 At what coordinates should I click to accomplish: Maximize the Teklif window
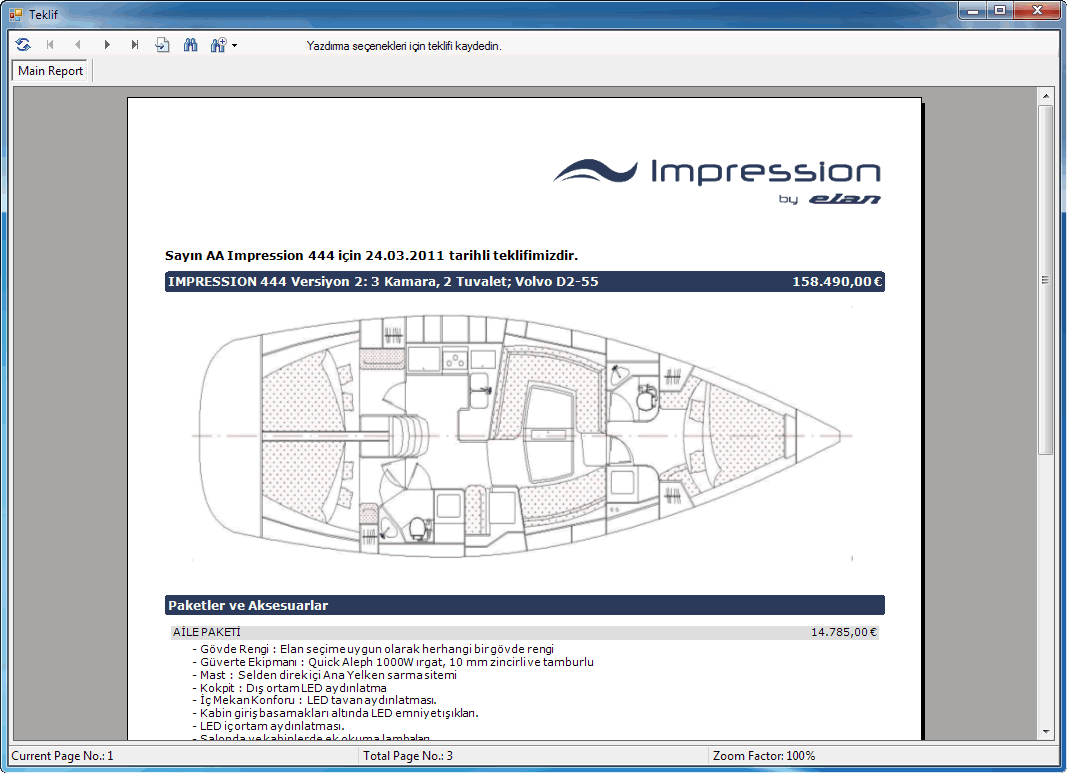point(1000,10)
